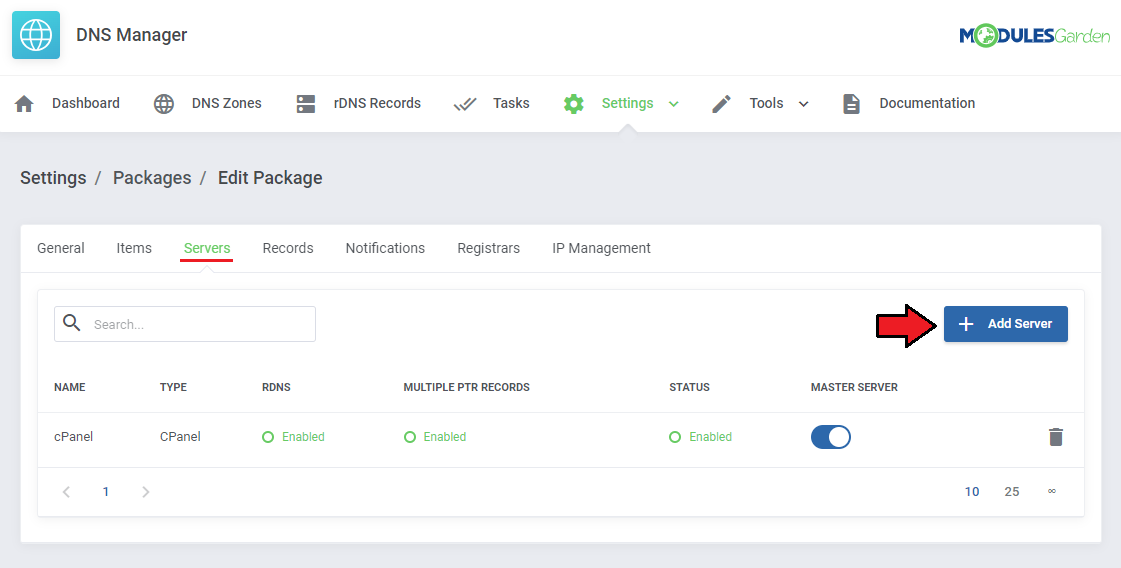1121x568 pixels.
Task: Click the Dashboard home icon
Action: [x=24, y=104]
